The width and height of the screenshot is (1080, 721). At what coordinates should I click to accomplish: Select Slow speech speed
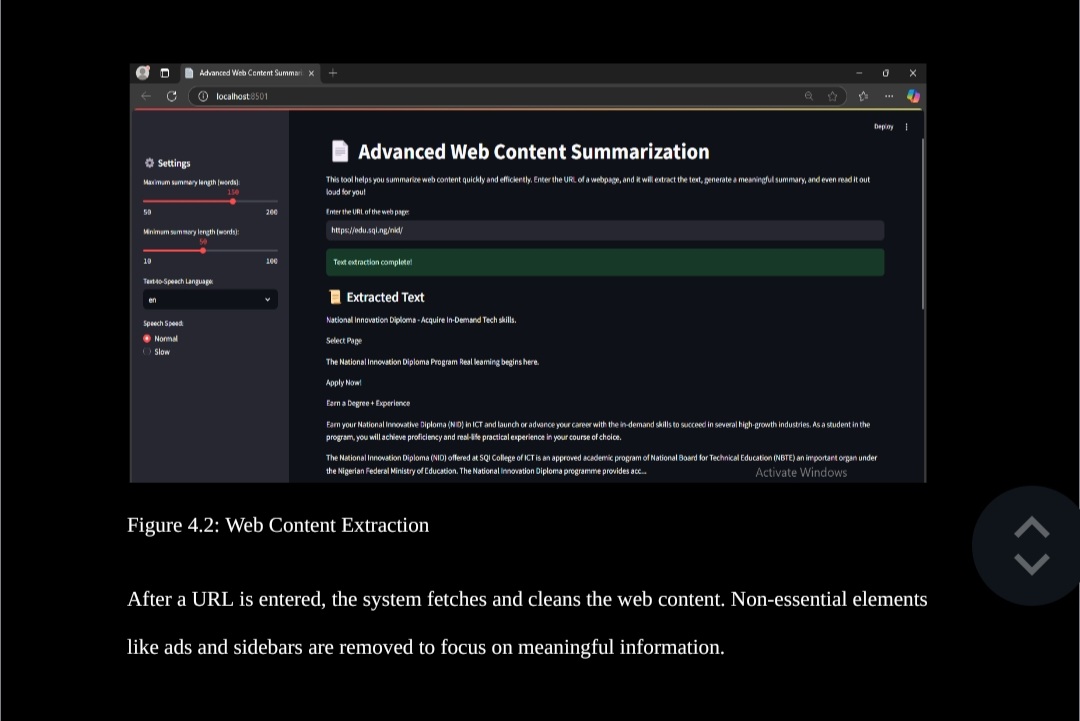[x=147, y=352]
